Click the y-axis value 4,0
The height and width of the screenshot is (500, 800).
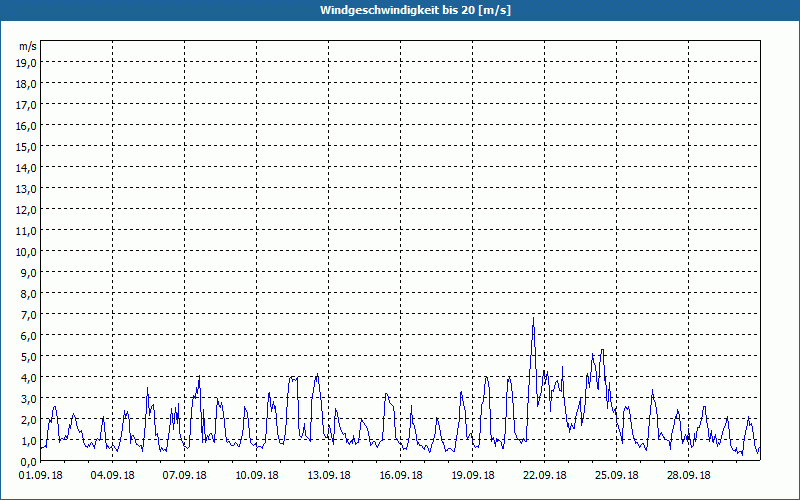point(29,378)
